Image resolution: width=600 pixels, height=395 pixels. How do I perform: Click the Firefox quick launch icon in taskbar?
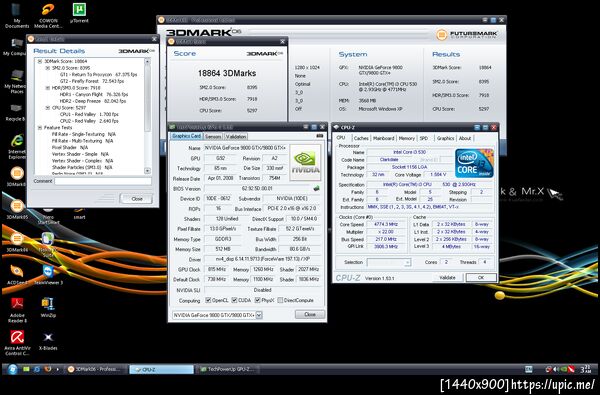47,369
